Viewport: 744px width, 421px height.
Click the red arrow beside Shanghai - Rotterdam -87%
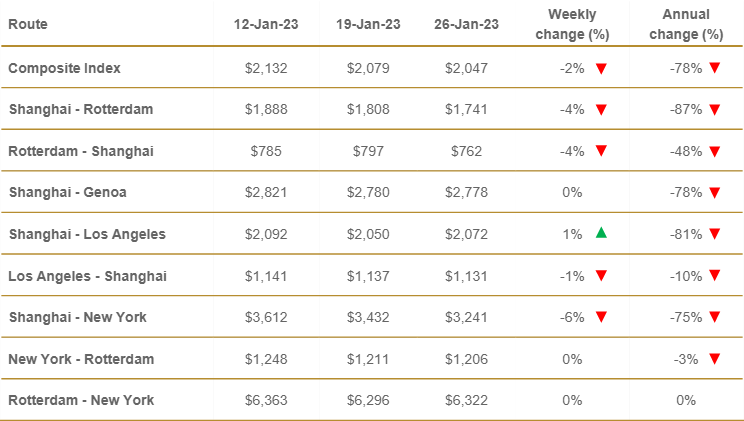(x=714, y=110)
